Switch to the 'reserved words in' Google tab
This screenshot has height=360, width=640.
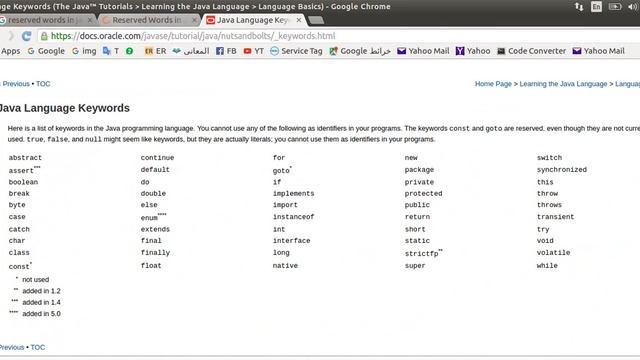(x=45, y=20)
